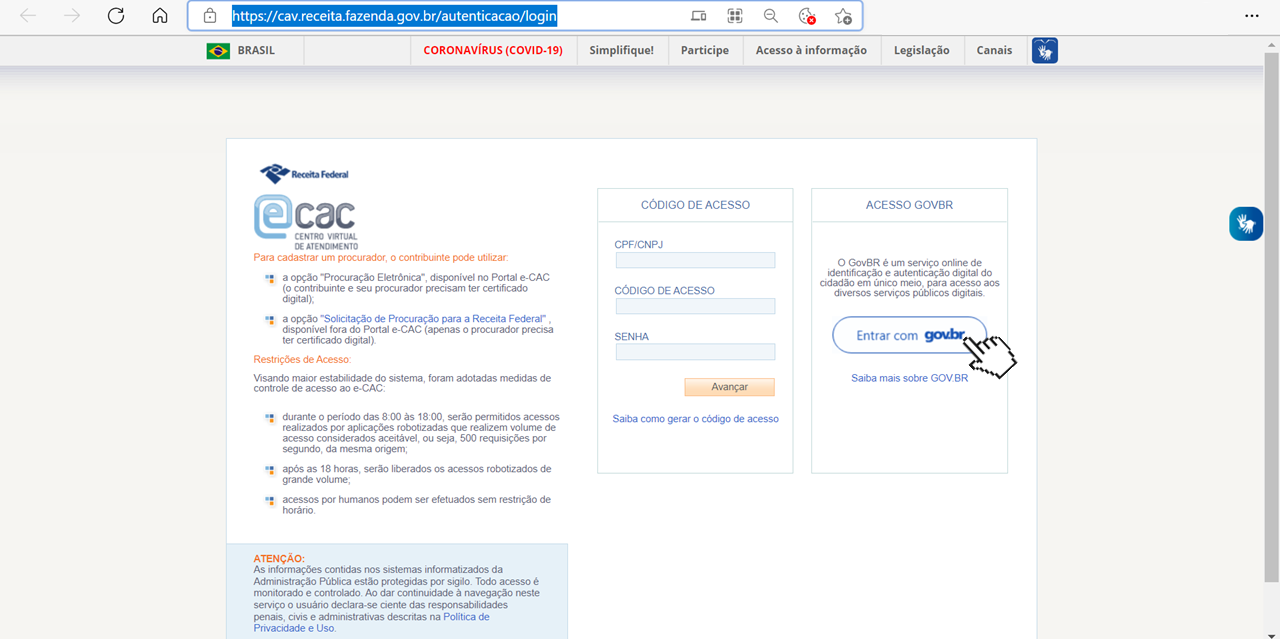Add this page to favorites
This screenshot has height=639, width=1280.
click(x=843, y=16)
